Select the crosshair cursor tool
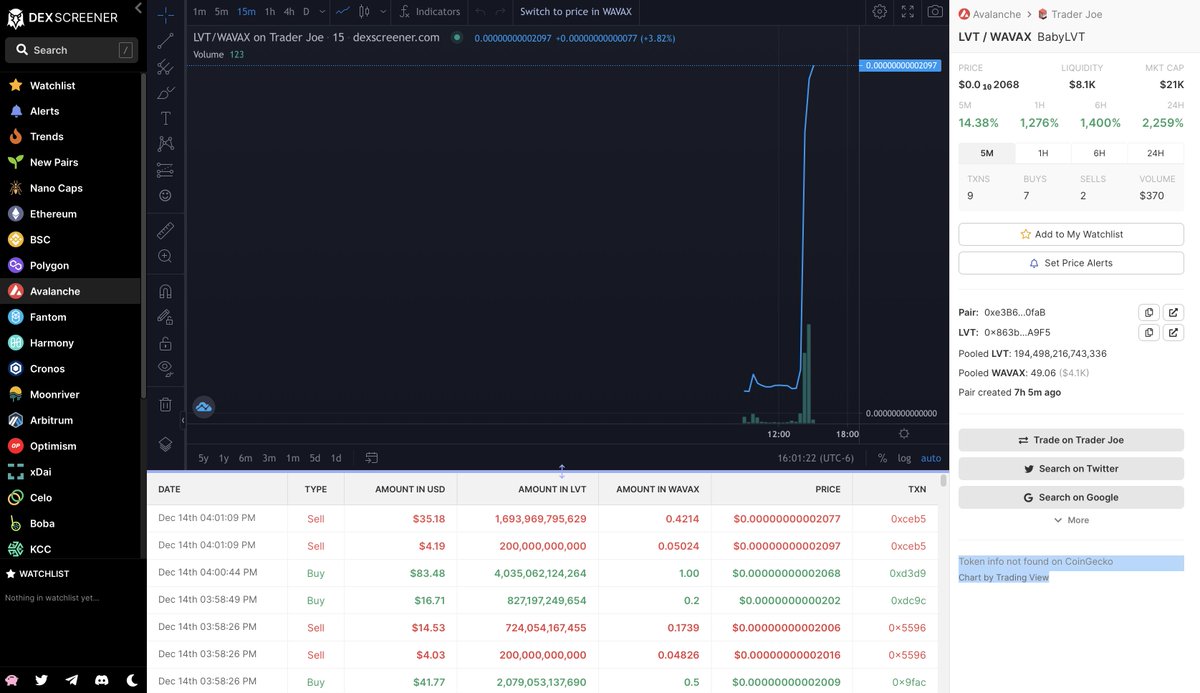The width and height of the screenshot is (1200, 693). 165,14
